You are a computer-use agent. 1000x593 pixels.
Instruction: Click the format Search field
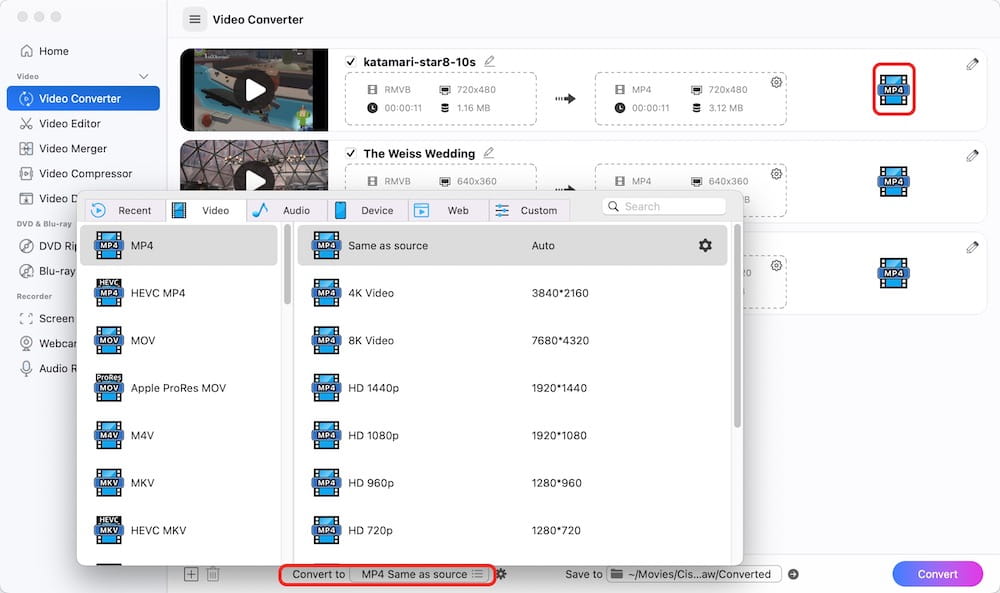pyautogui.click(x=664, y=207)
